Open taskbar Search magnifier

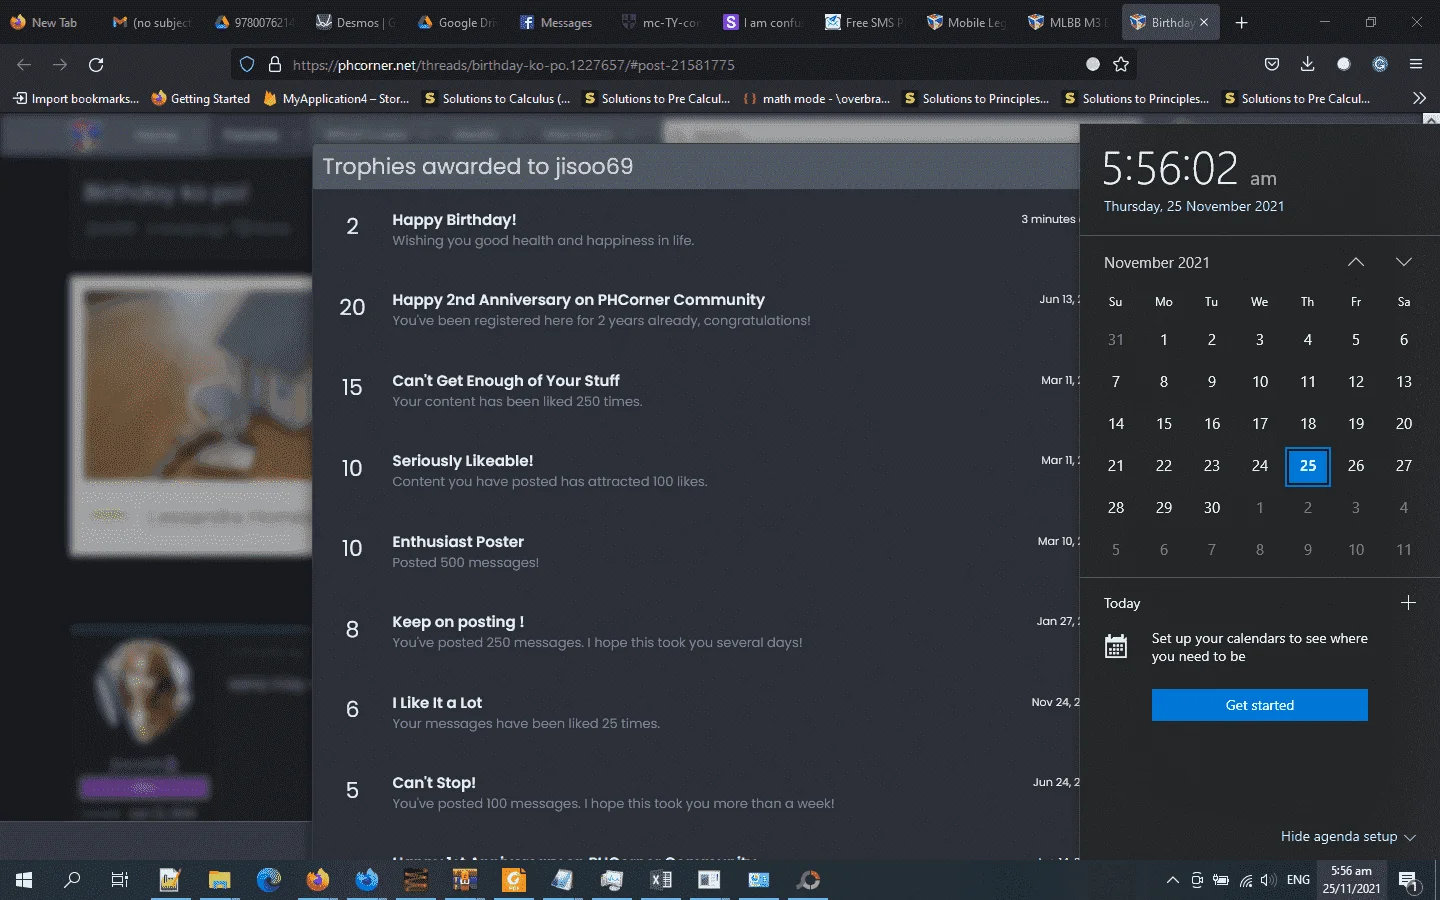(72, 880)
